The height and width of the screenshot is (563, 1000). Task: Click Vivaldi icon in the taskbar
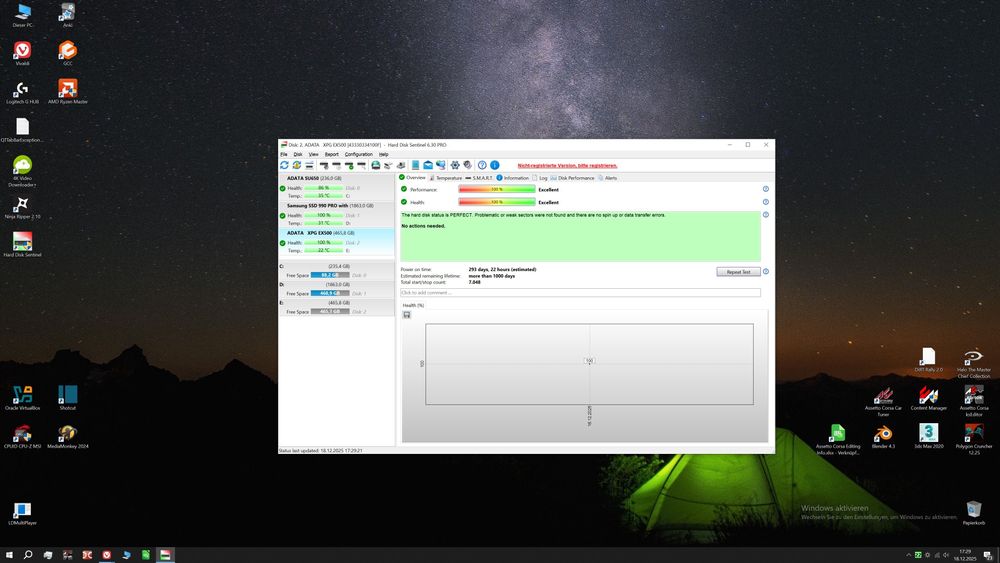tap(107, 555)
